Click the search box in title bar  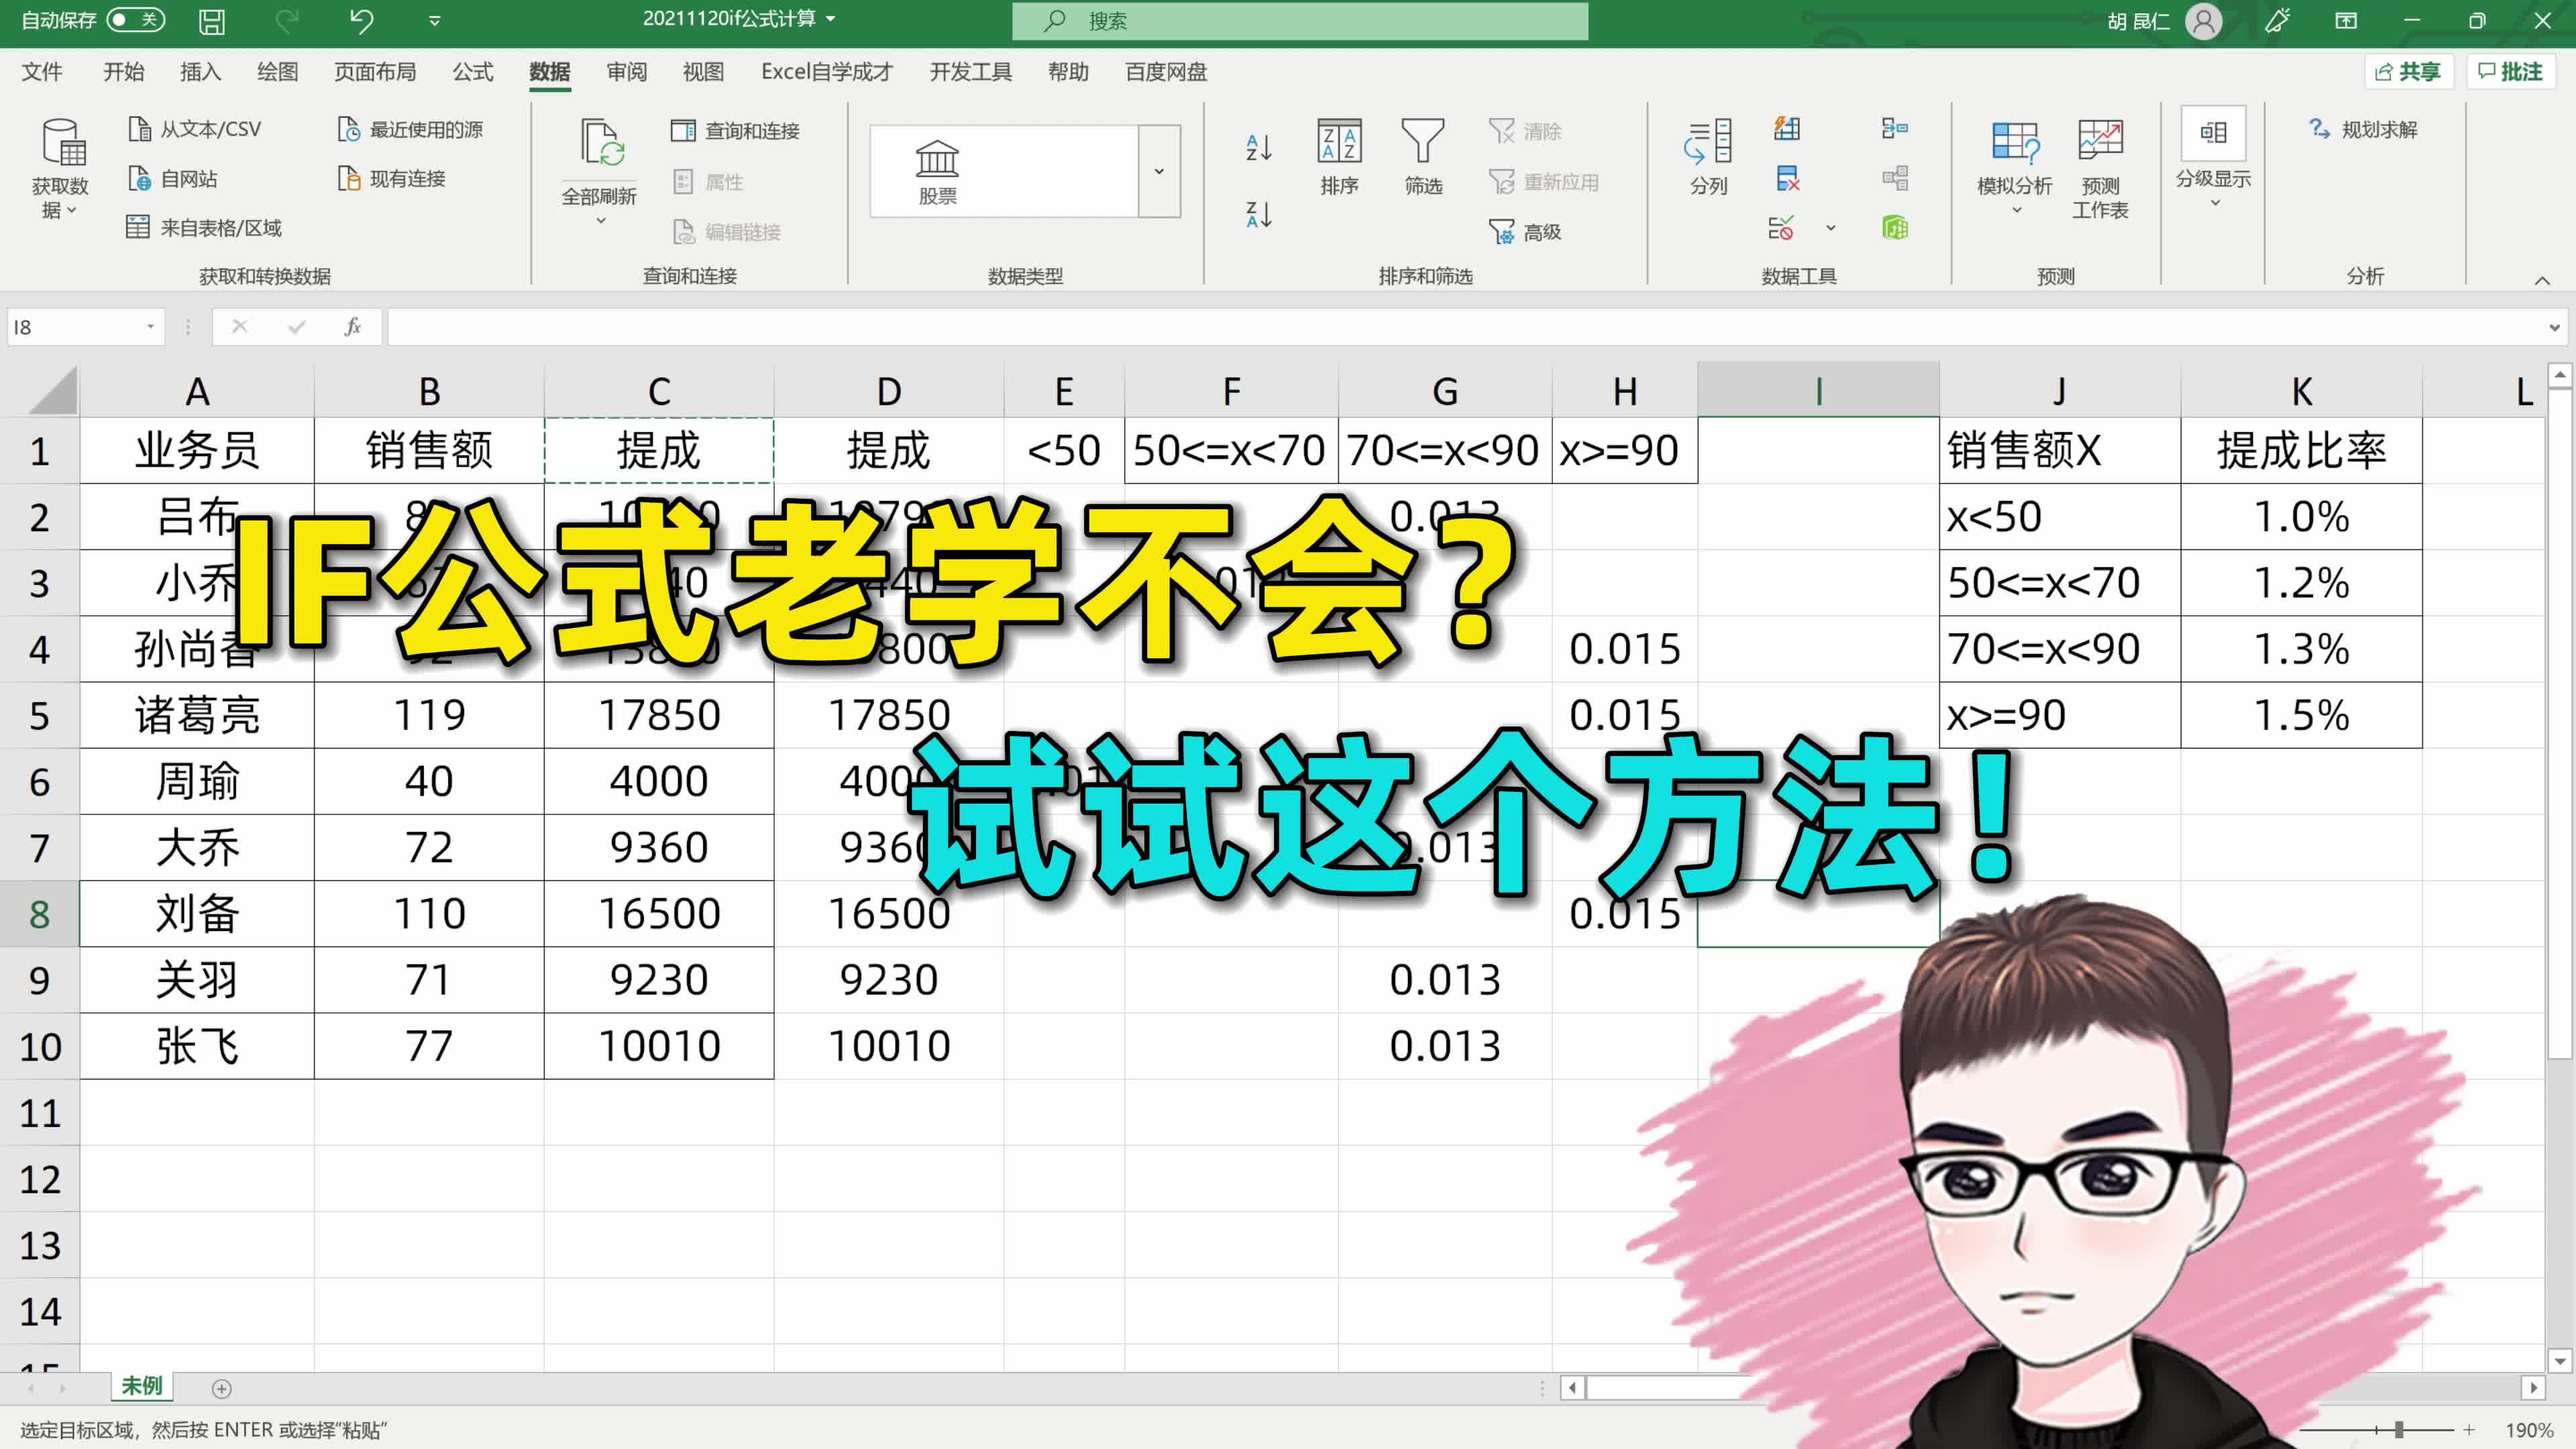click(x=1300, y=21)
